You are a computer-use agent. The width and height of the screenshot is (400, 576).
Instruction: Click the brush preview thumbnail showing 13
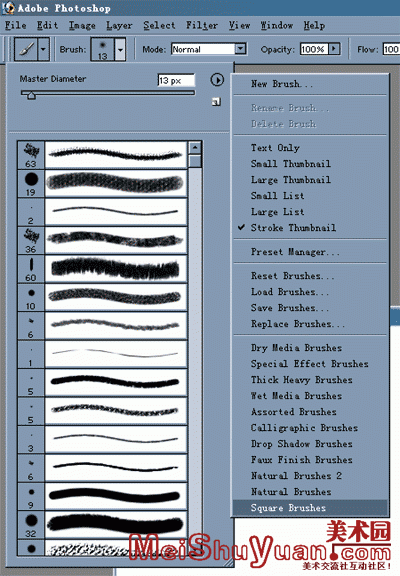pyautogui.click(x=103, y=49)
